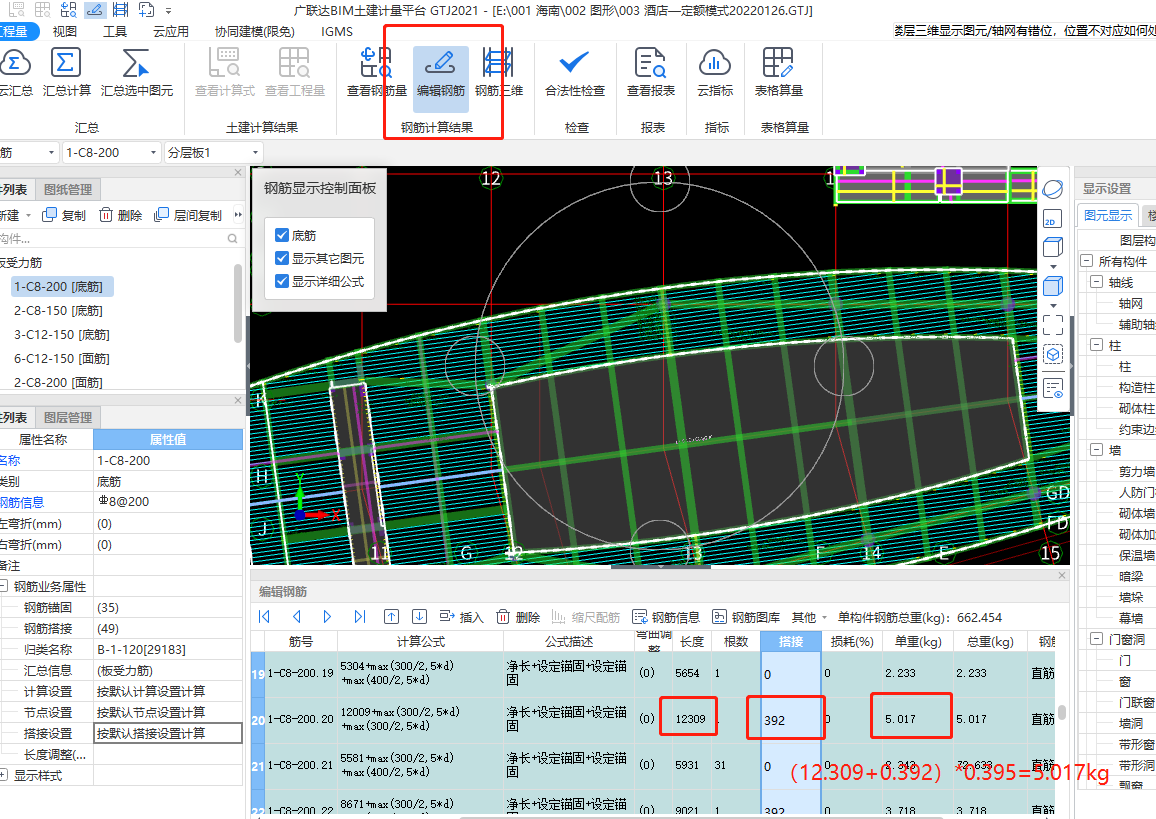Select 剪力墙 in display tree
Screen dimensions: 1156x819
(1136, 471)
